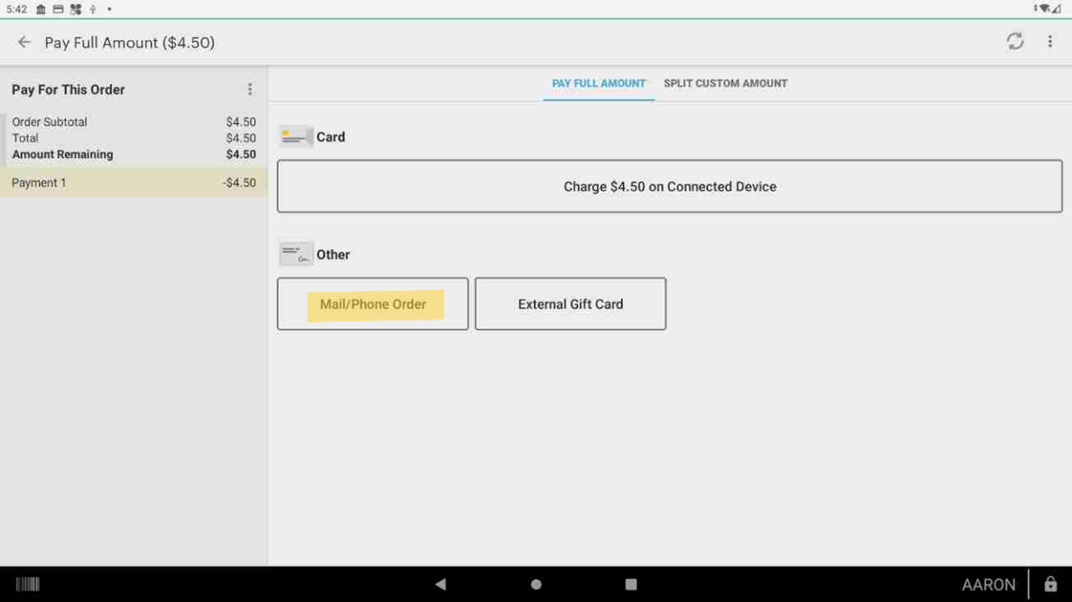Tap the AARON employee name
The image size is (1072, 602).
pyautogui.click(x=987, y=585)
